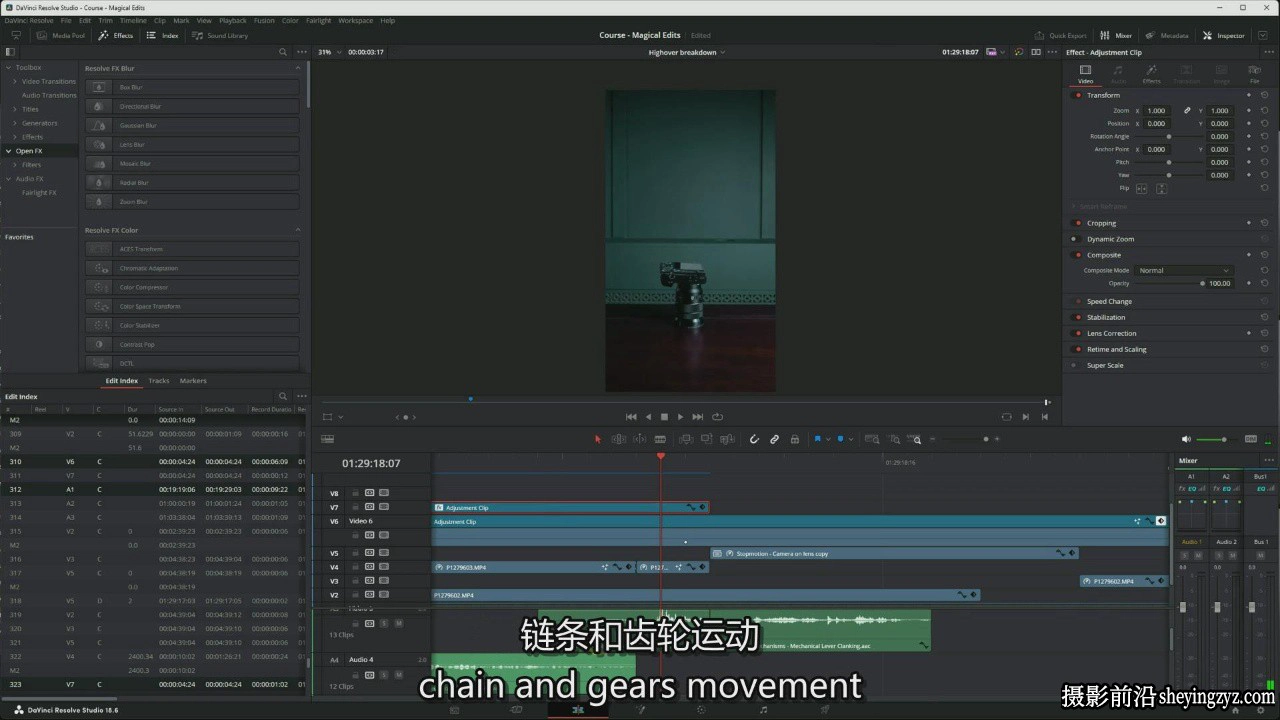Screen dimensions: 1280x720
Task: Play the timeline in reverse
Action: tap(648, 416)
